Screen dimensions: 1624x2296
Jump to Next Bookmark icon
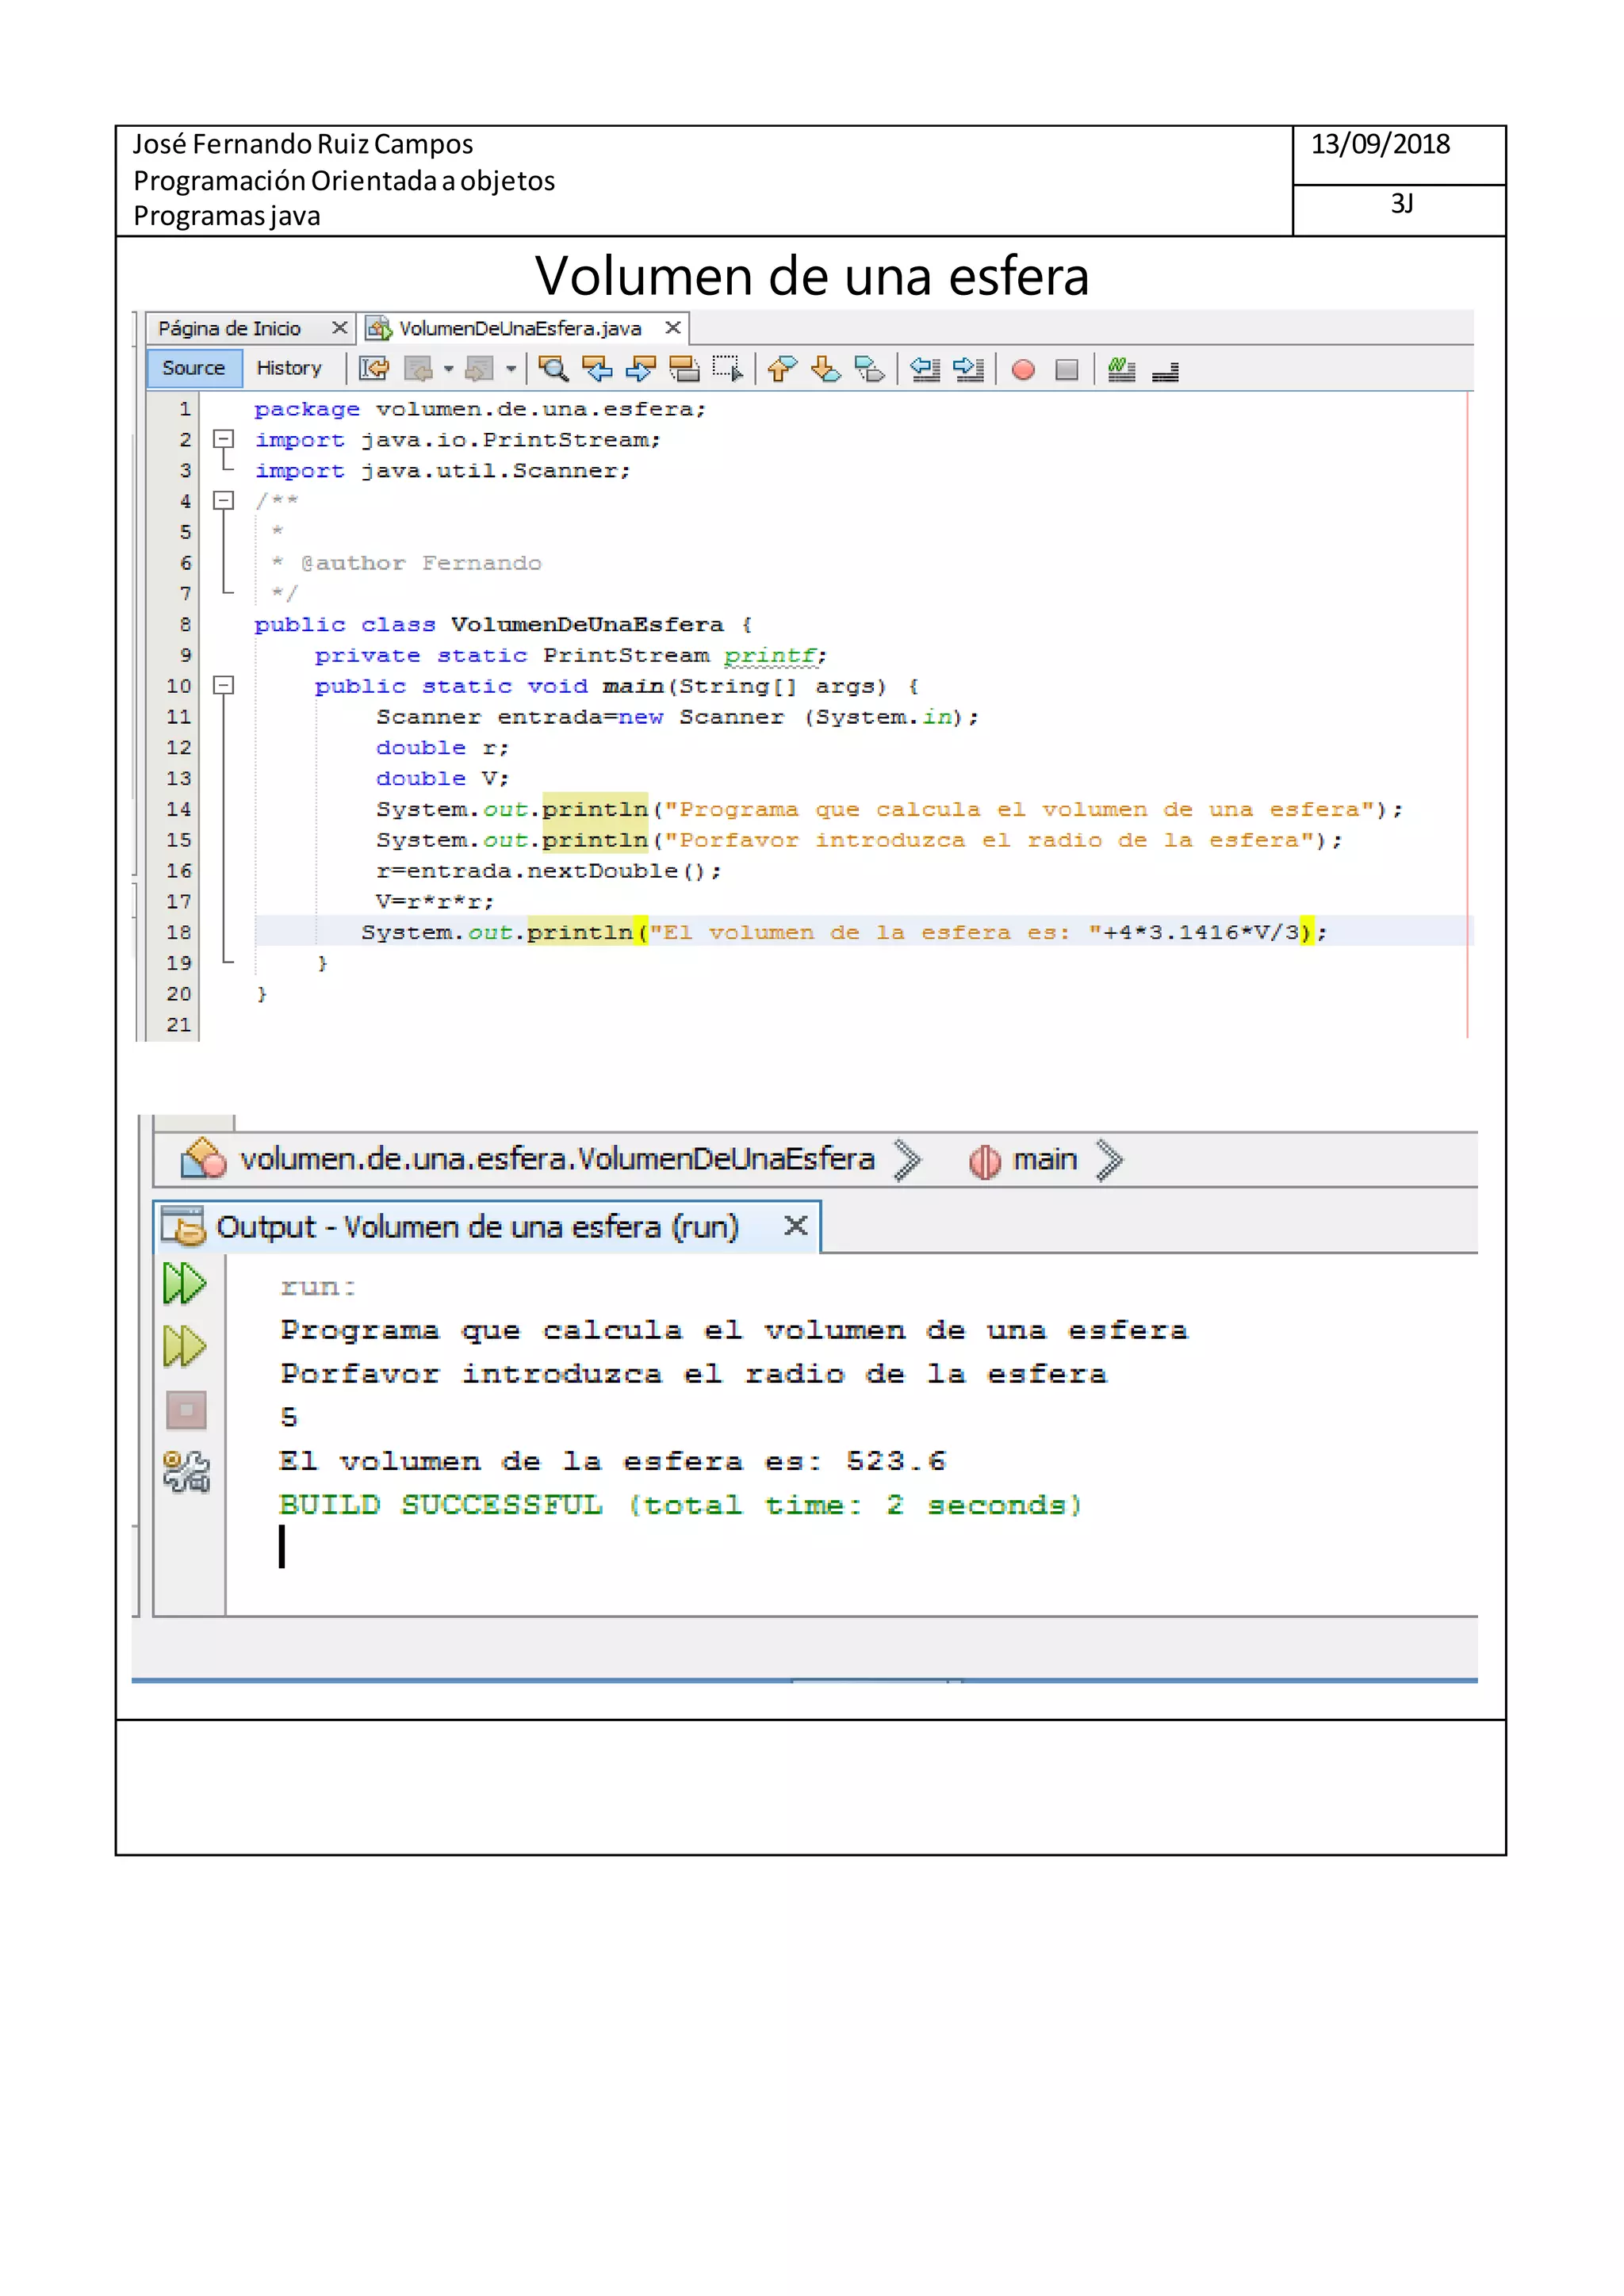tap(826, 369)
